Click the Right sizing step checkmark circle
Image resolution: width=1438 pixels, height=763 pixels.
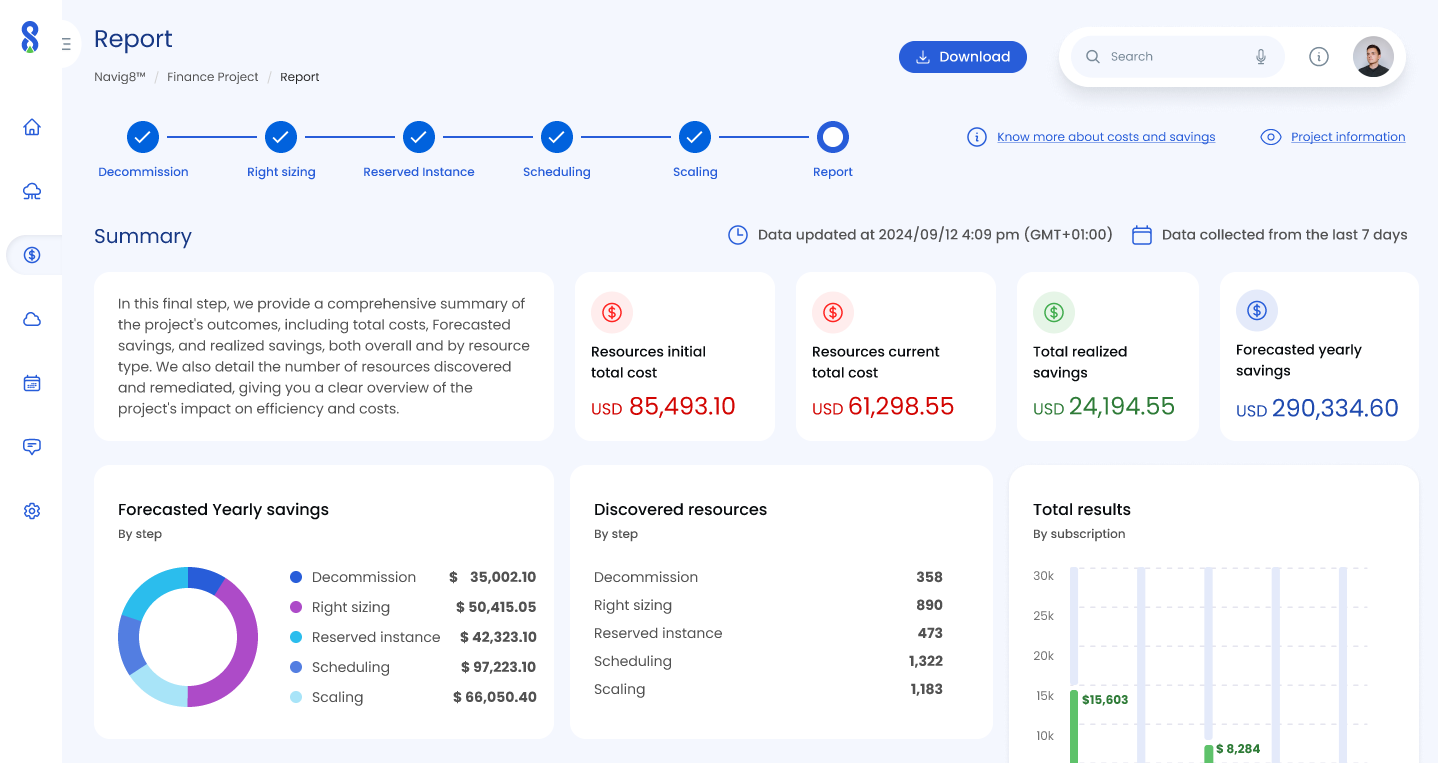tap(281, 137)
